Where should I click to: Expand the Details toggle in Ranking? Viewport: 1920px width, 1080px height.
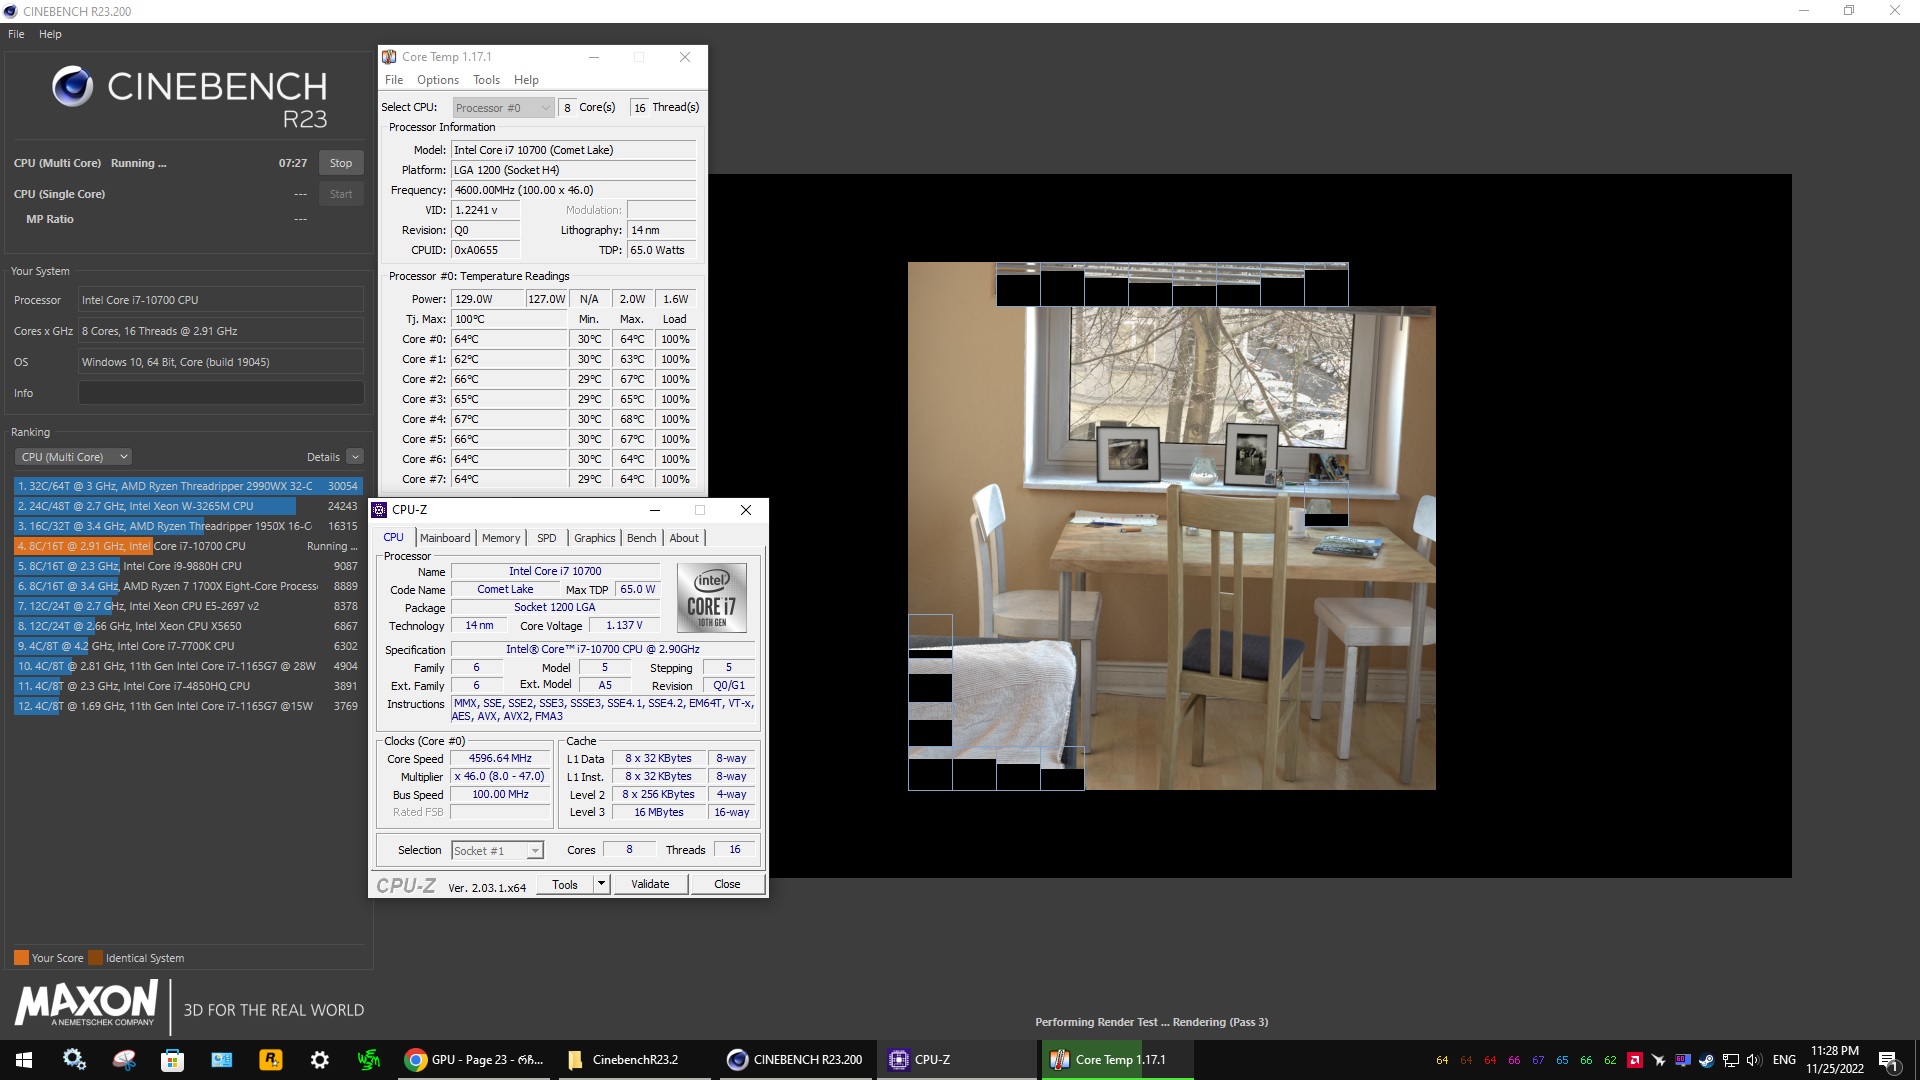pyautogui.click(x=354, y=457)
